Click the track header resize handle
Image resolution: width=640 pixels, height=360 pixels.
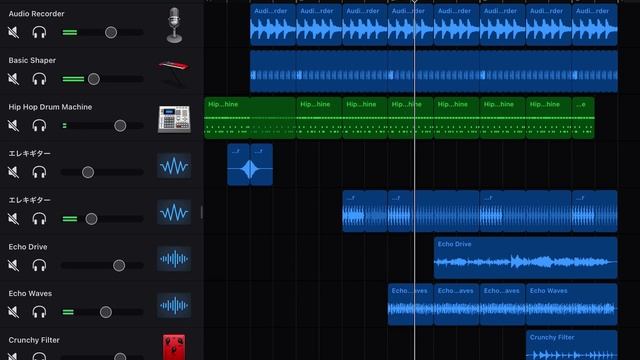pyautogui.click(x=202, y=212)
